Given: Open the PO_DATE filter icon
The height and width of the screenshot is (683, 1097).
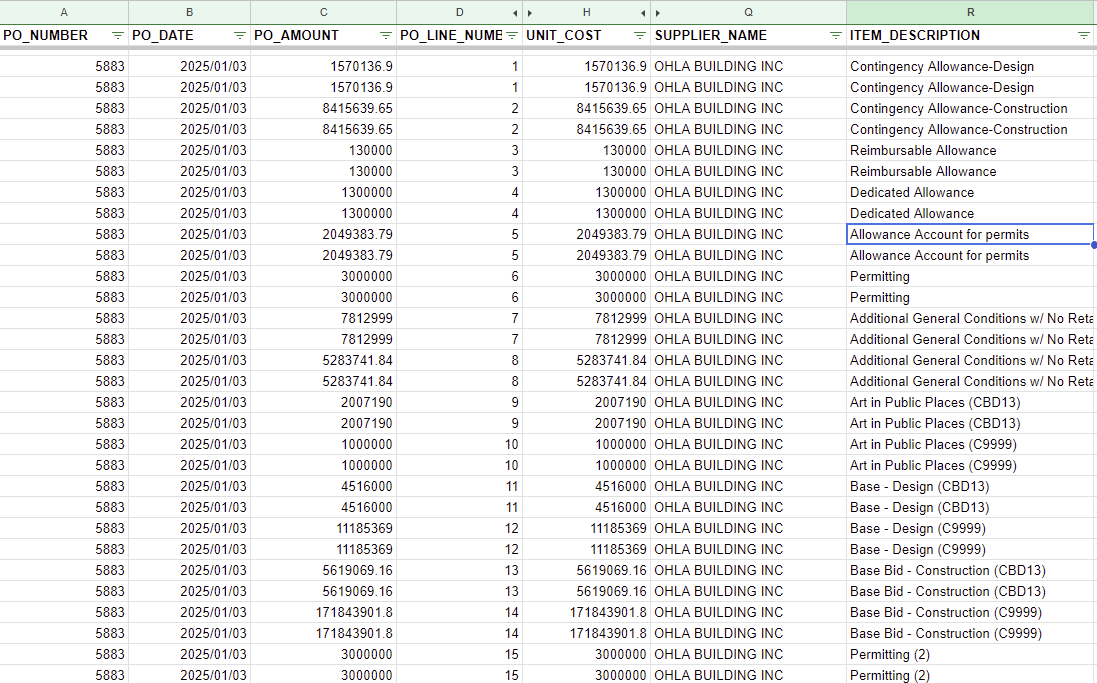Looking at the screenshot, I should [x=239, y=35].
